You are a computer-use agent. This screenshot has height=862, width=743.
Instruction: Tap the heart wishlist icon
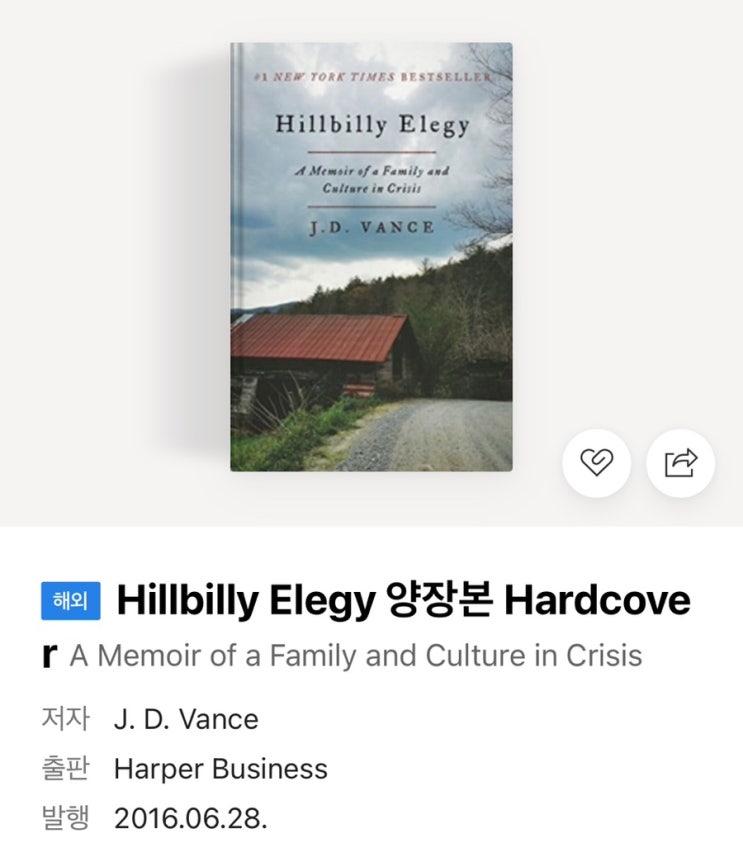pyautogui.click(x=596, y=463)
